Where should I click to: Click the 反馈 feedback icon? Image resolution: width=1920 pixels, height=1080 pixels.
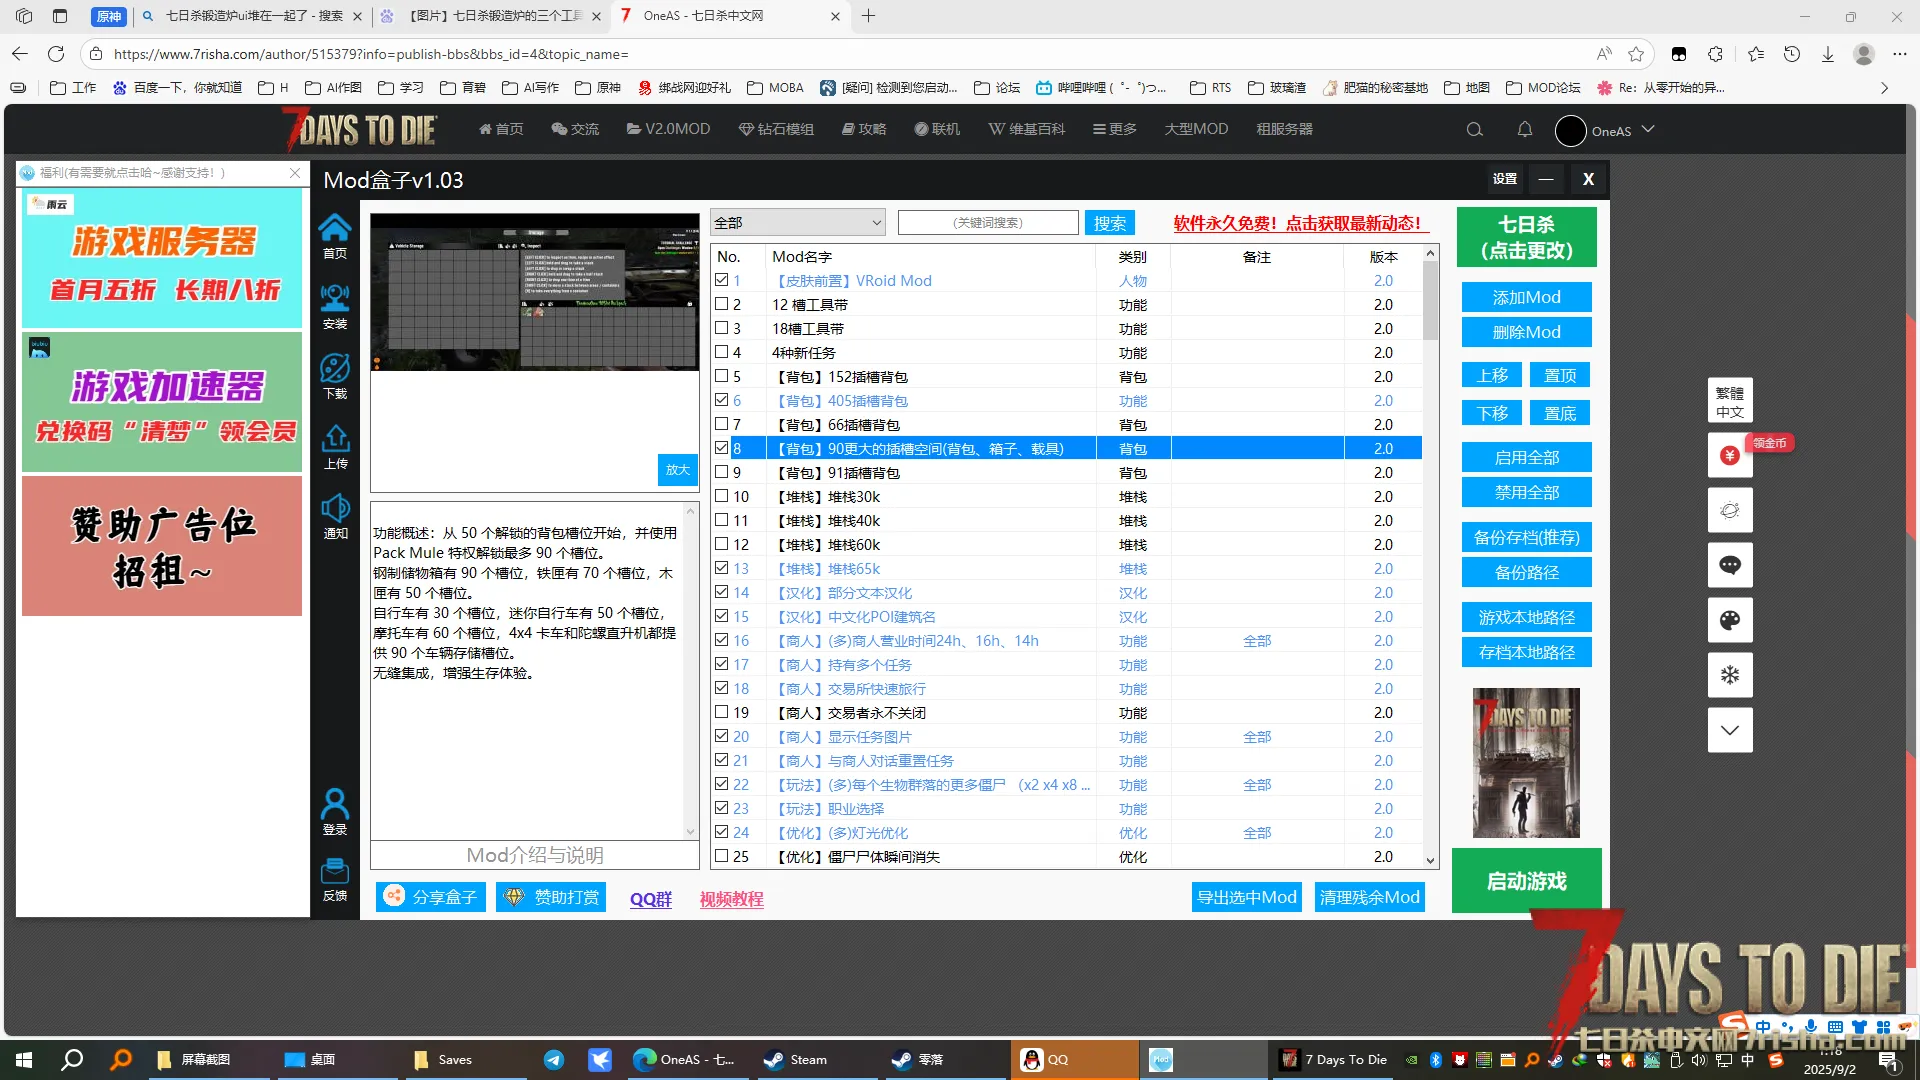335,871
